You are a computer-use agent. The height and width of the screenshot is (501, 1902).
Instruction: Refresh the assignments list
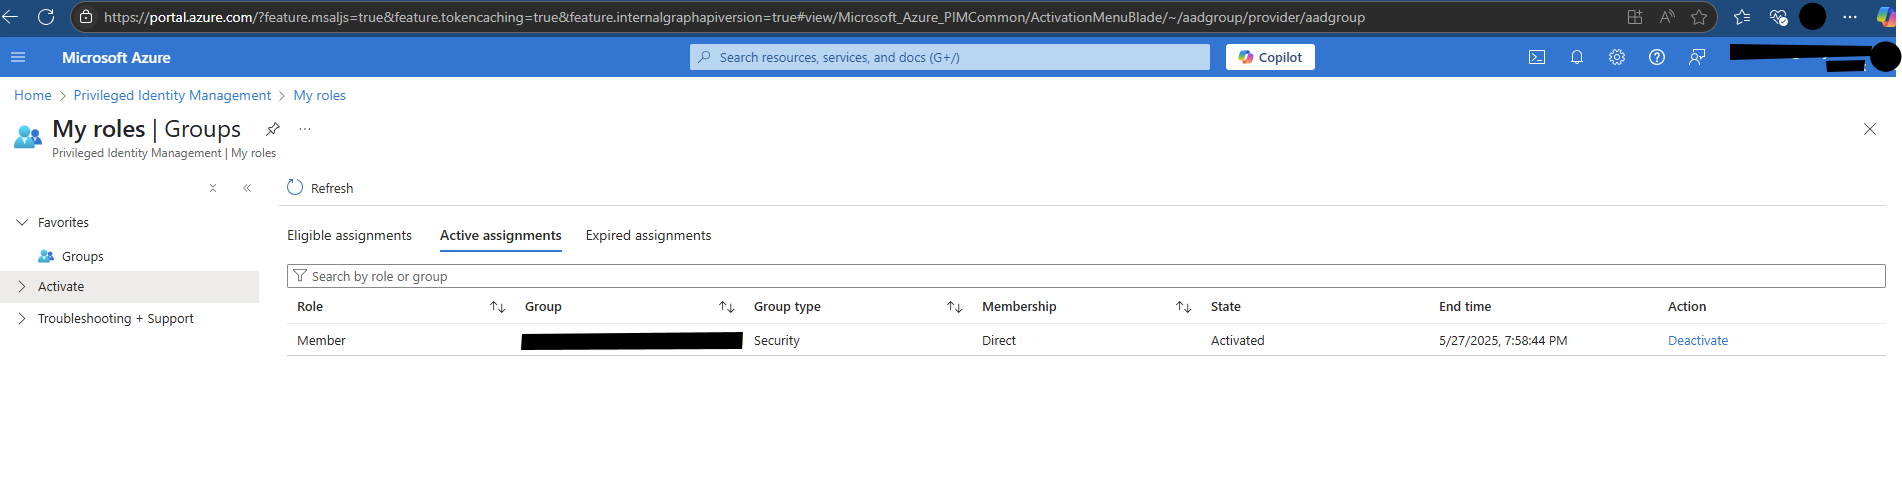click(x=320, y=188)
